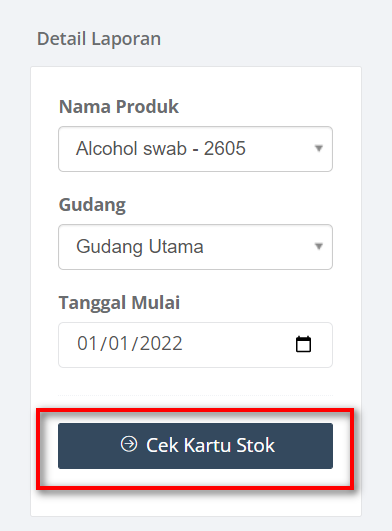Select the second 01 date segment

119,343
